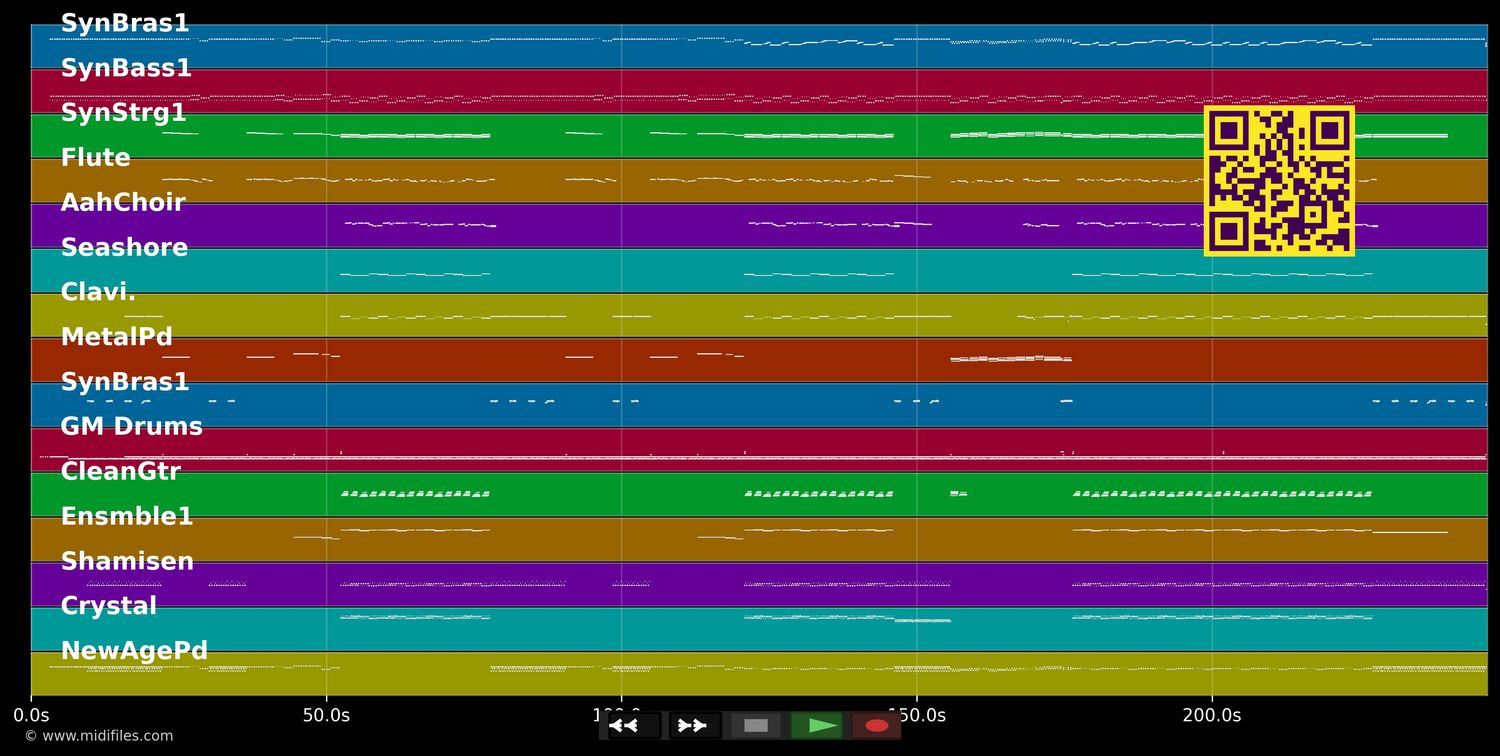
Task: Select the SynBass1 track label
Action: (126, 69)
